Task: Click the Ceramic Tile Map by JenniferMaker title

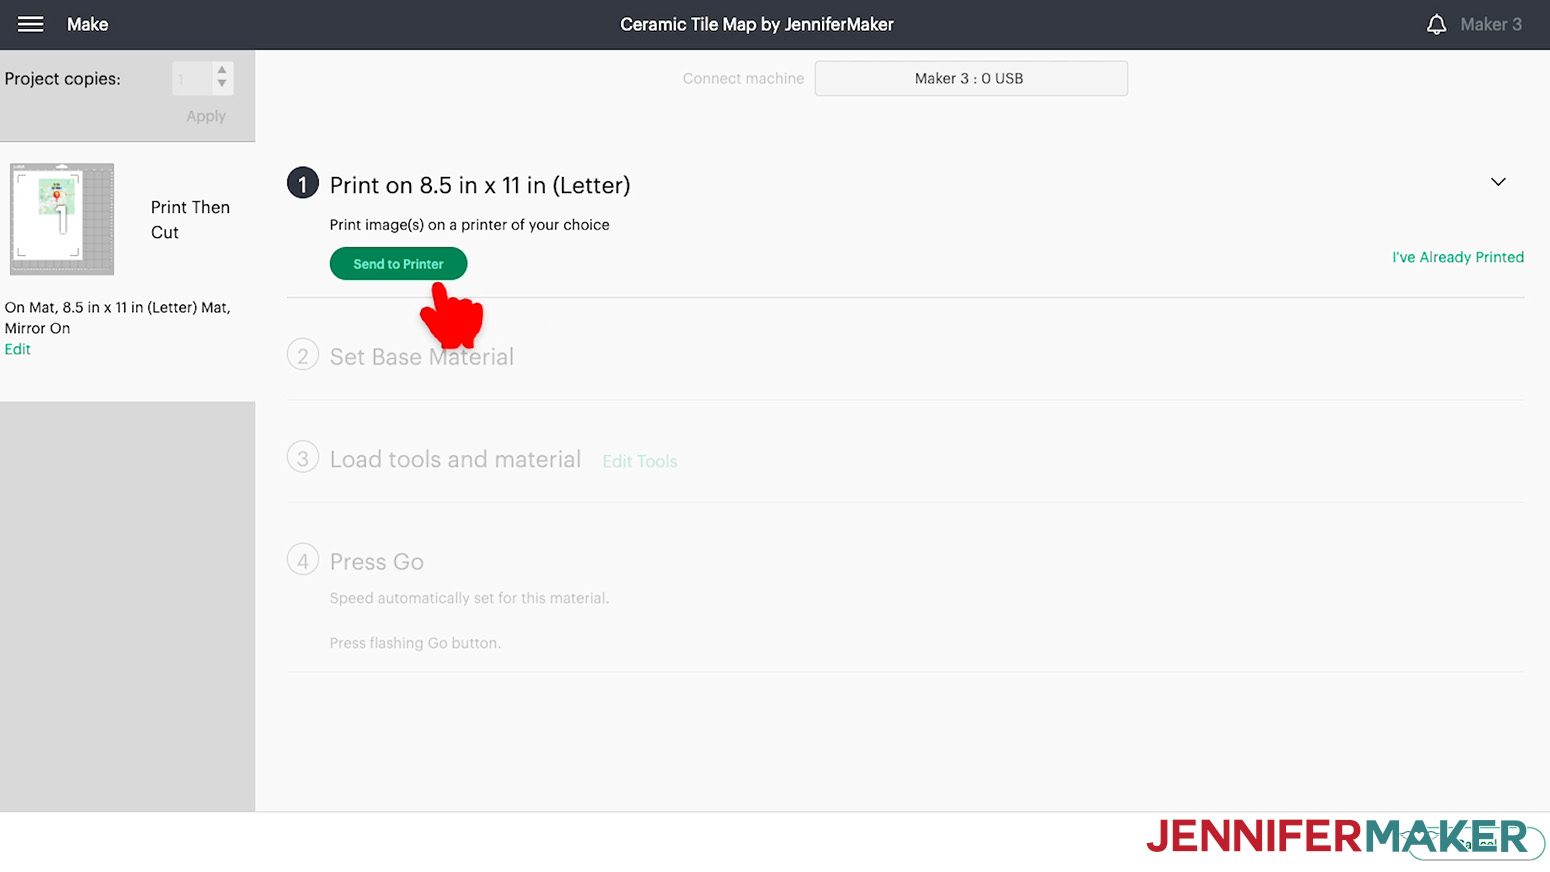Action: point(757,24)
